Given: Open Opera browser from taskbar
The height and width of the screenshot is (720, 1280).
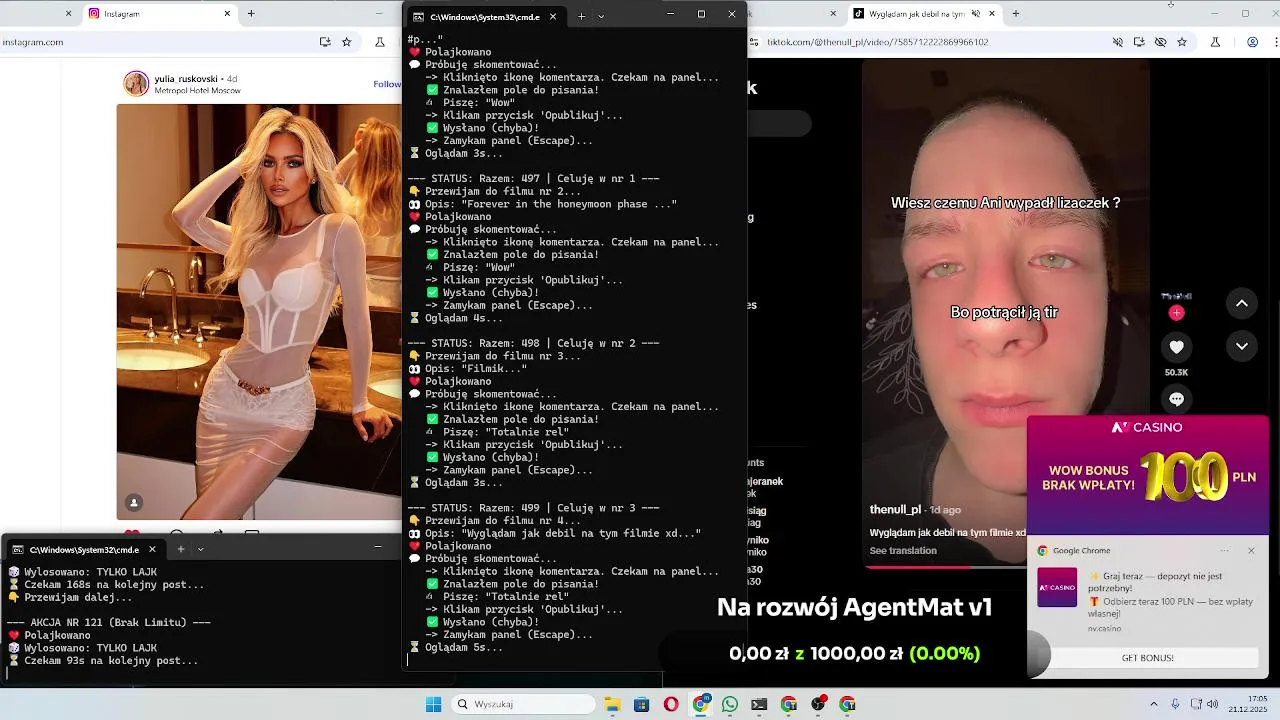Looking at the screenshot, I should click(671, 704).
